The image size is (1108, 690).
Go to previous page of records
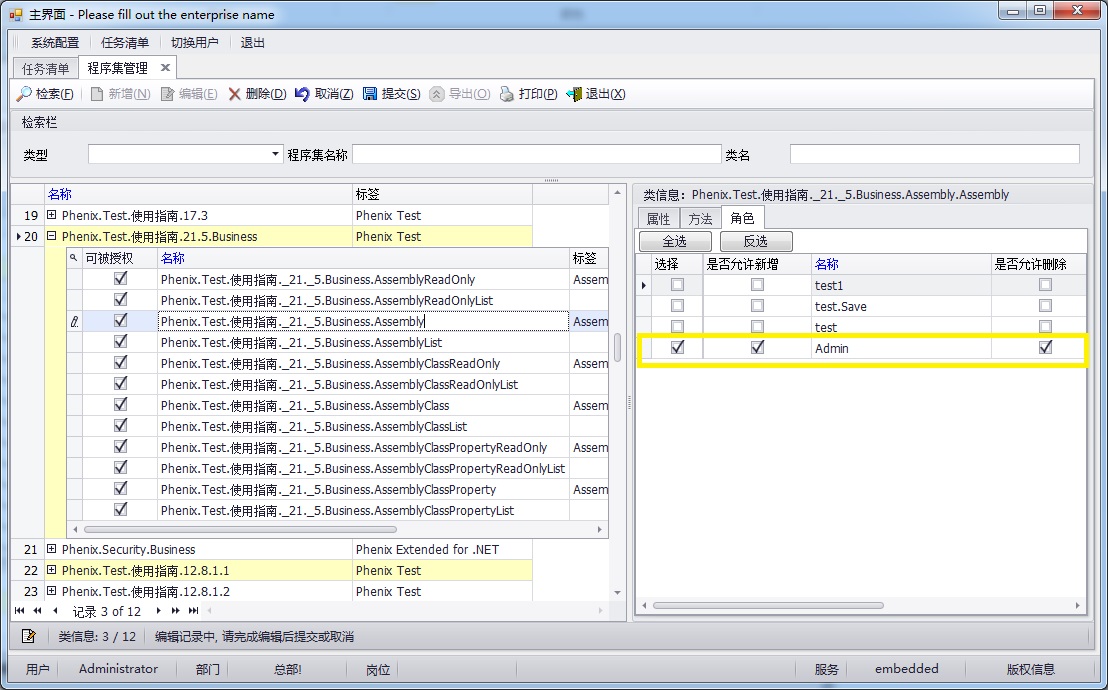click(x=37, y=611)
